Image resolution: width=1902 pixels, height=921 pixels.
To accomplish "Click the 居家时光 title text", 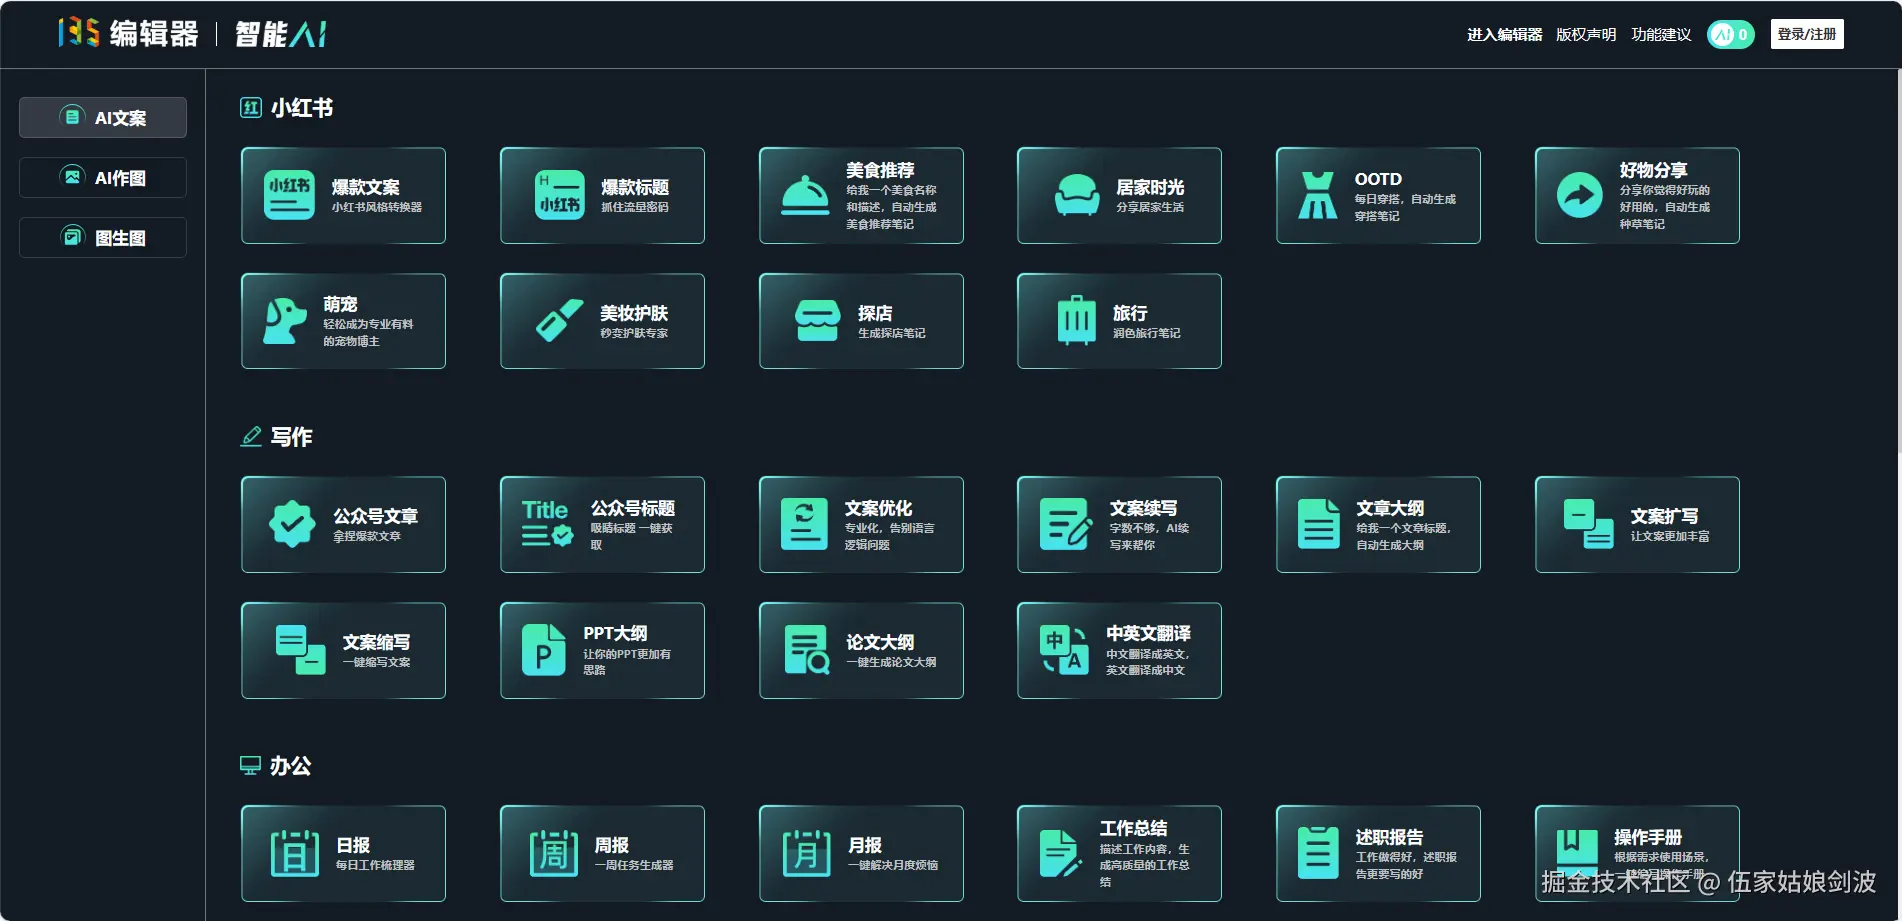I will point(1150,187).
